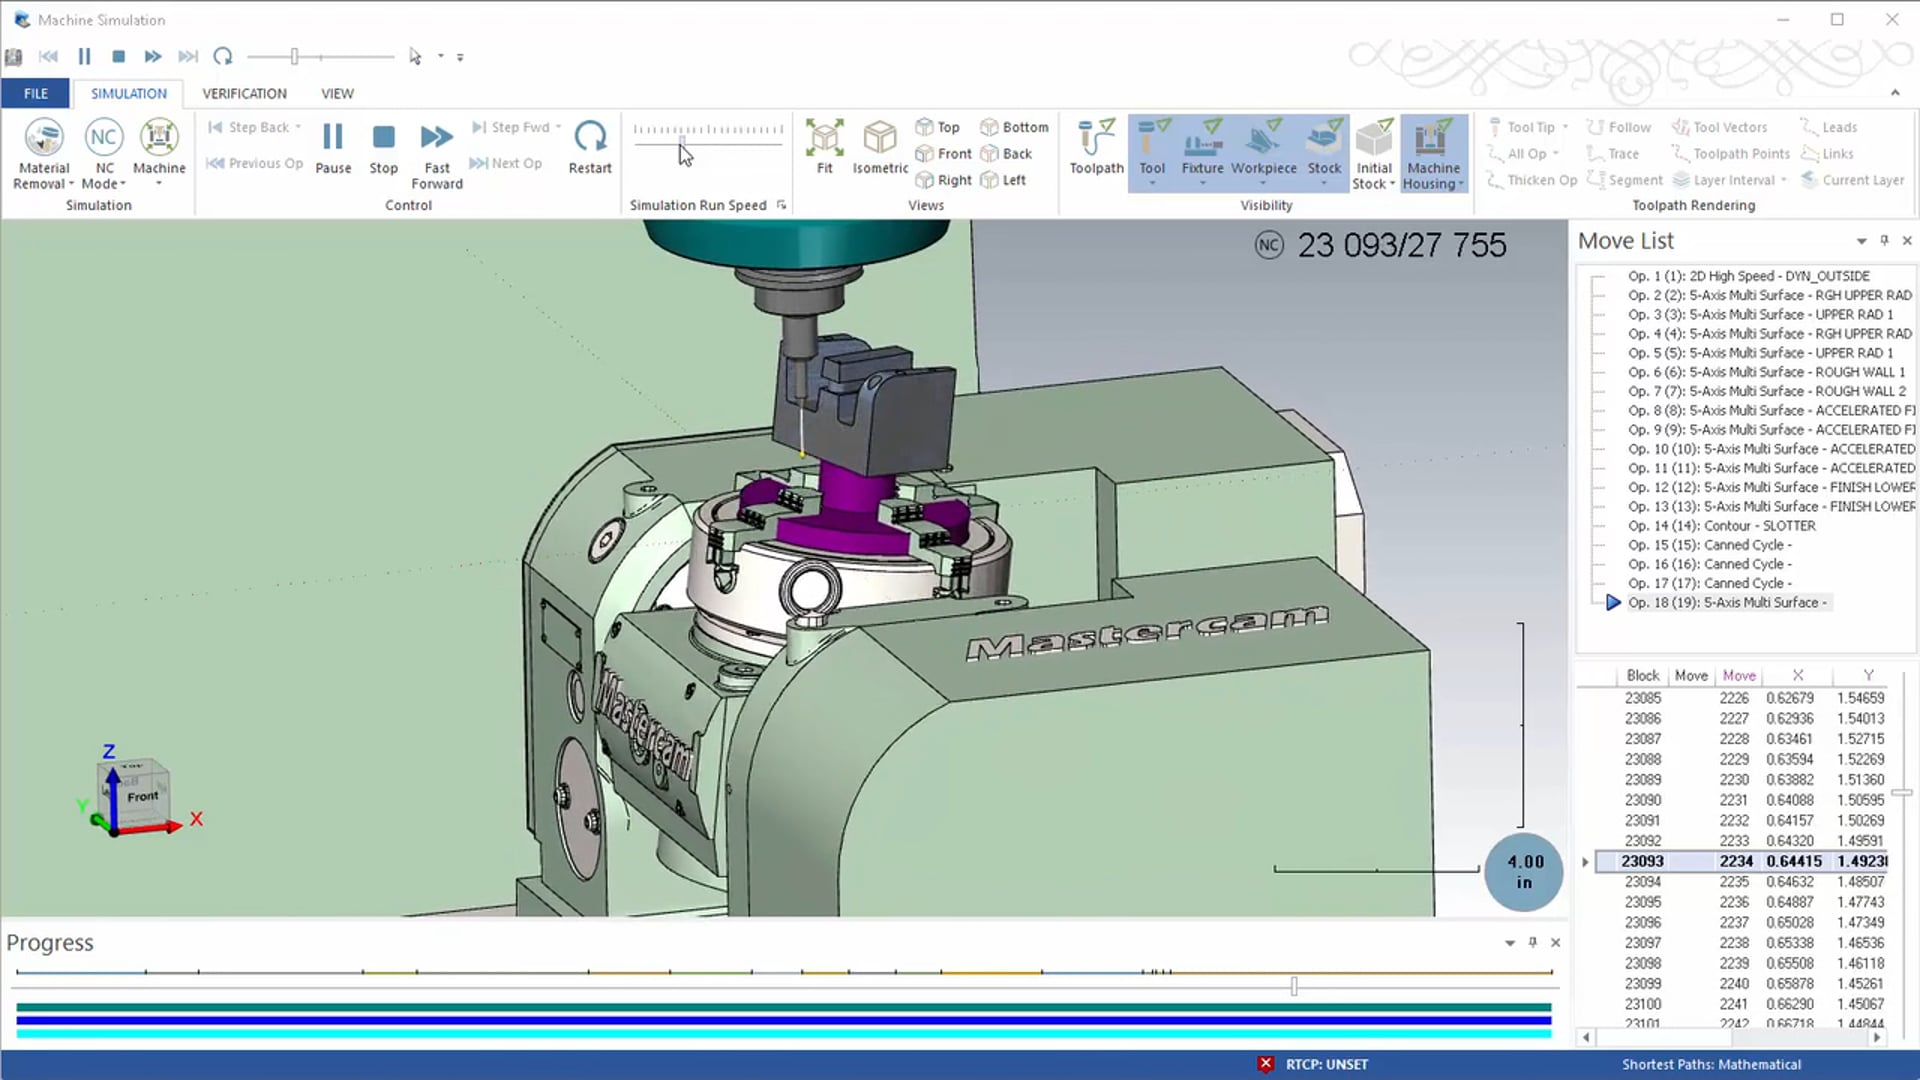Screen dimensions: 1920x1080
Task: Restart the simulation
Action: coord(590,147)
